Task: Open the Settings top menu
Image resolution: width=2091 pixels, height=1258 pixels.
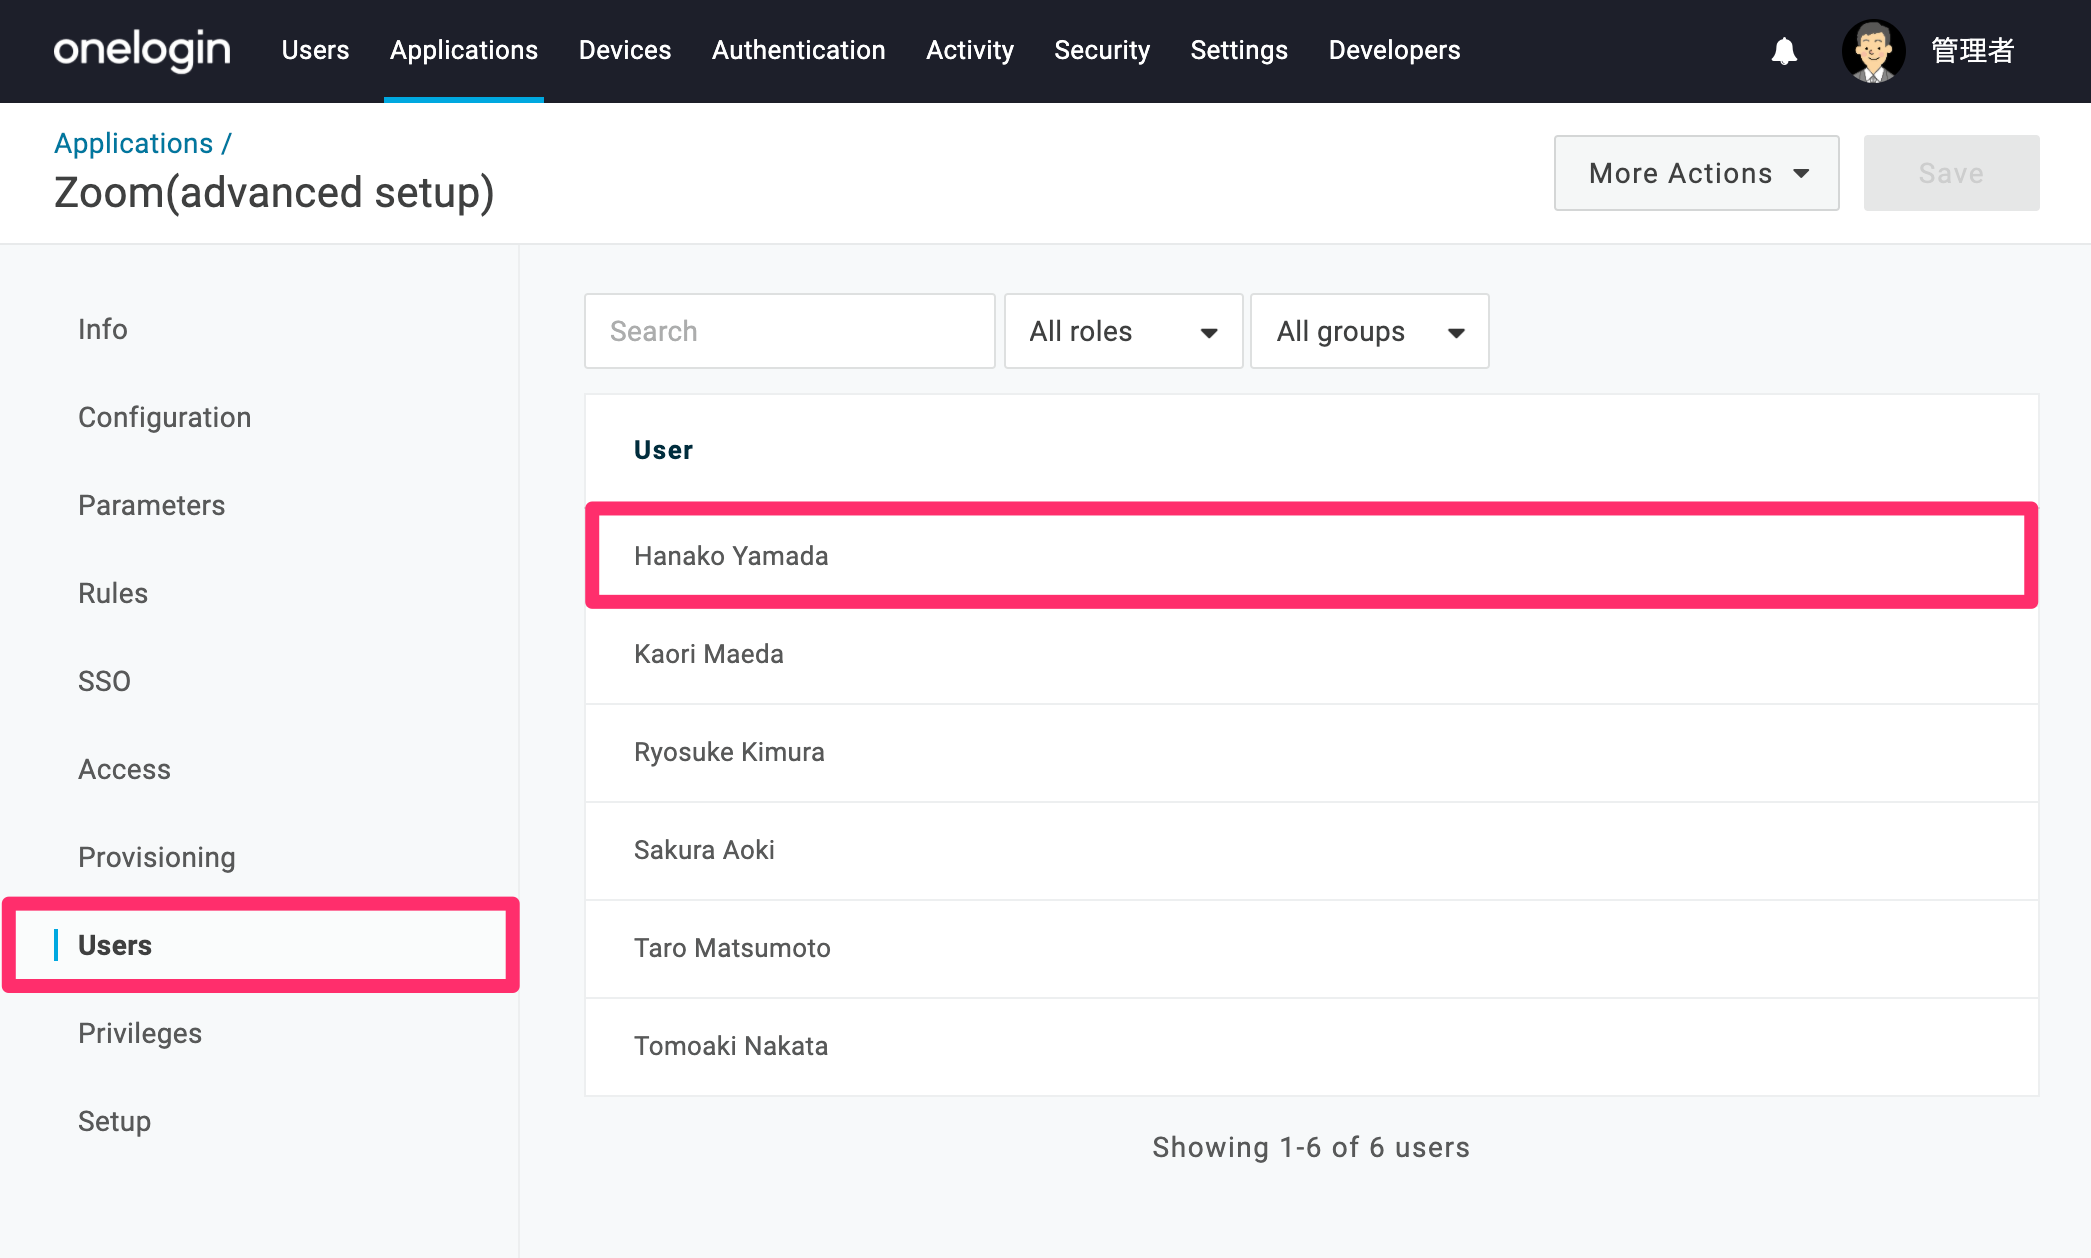Action: click(x=1239, y=50)
